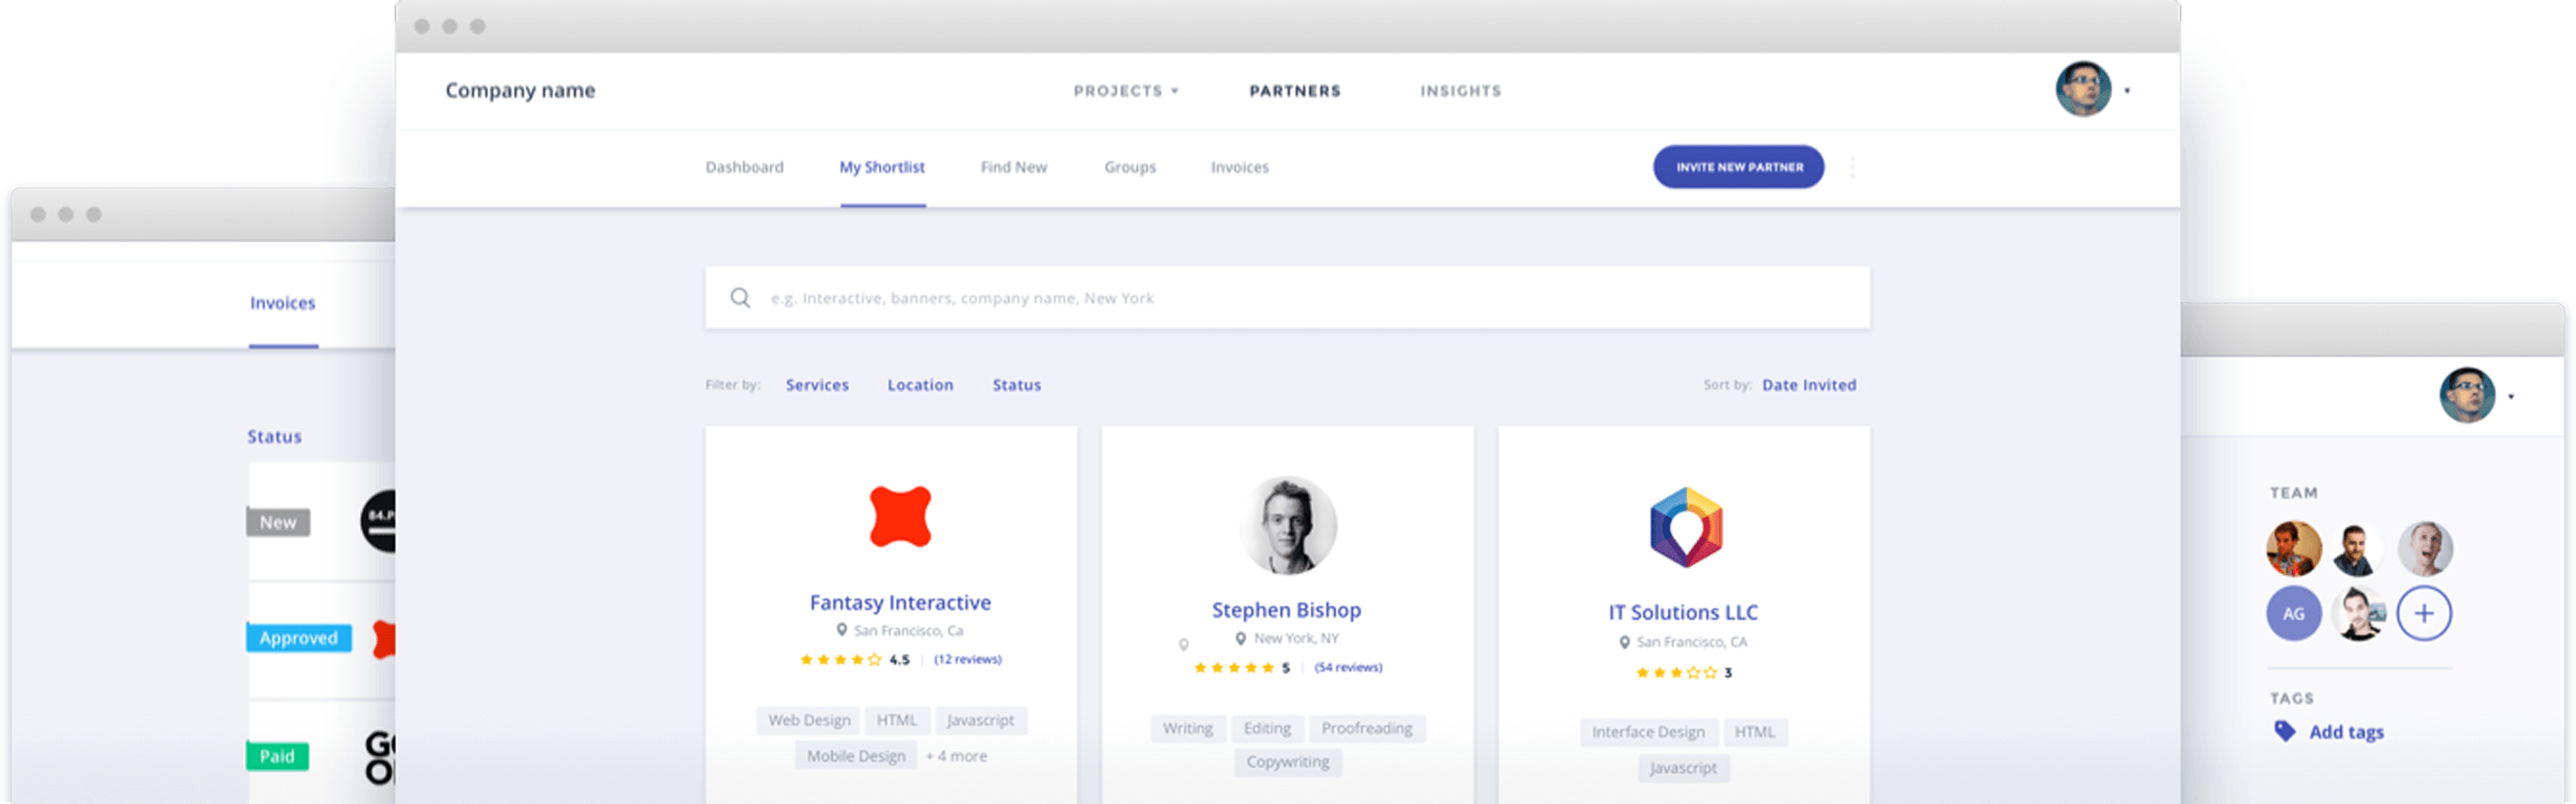Image resolution: width=2576 pixels, height=804 pixels.
Task: Select the first team avatar with orange background
Action: [2294, 548]
